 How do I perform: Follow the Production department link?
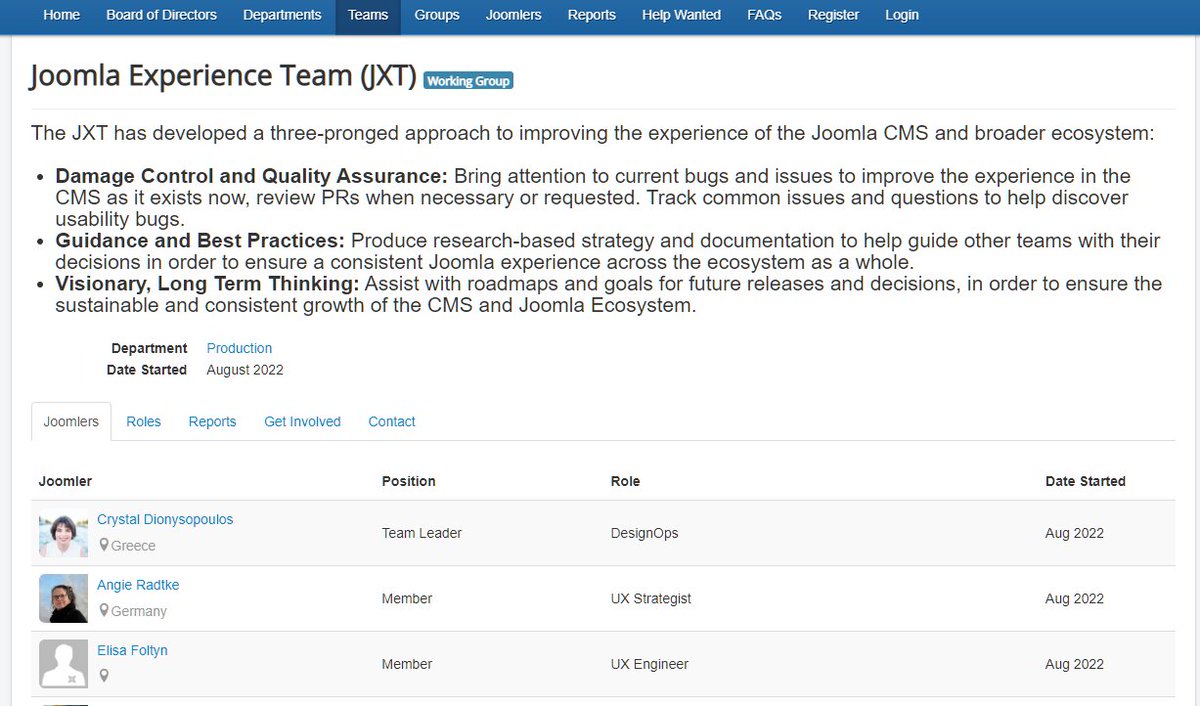239,348
